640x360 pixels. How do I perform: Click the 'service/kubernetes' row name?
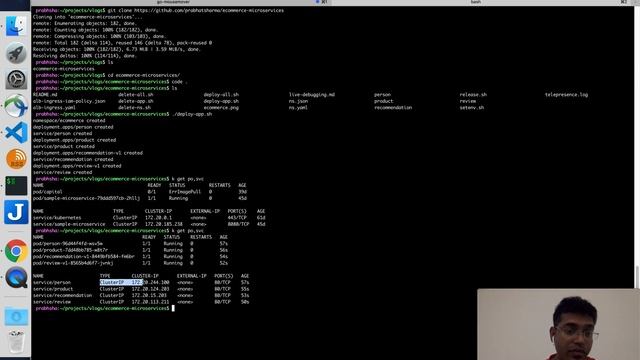coord(57,218)
